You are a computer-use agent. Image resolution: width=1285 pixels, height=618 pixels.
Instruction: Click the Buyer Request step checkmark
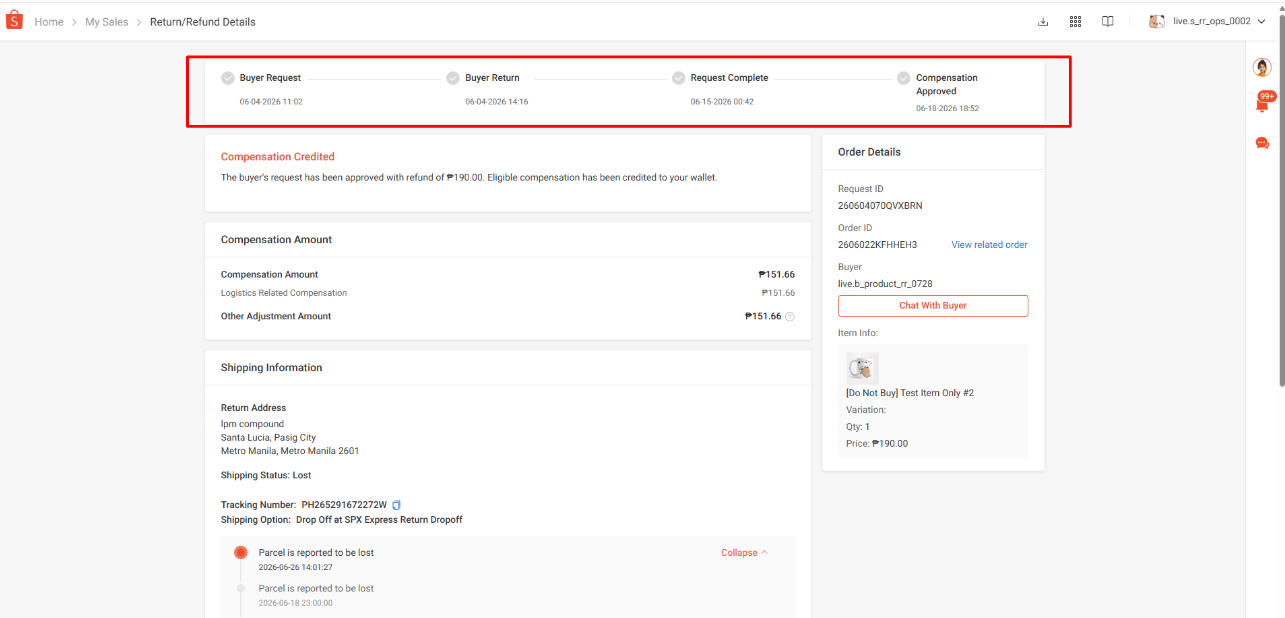[228, 78]
